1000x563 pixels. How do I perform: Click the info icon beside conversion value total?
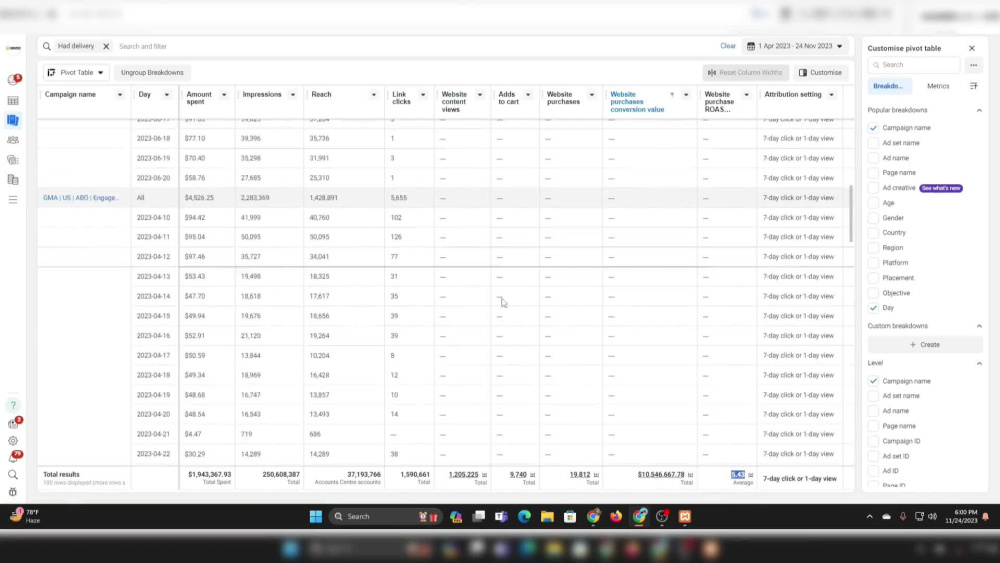point(690,475)
